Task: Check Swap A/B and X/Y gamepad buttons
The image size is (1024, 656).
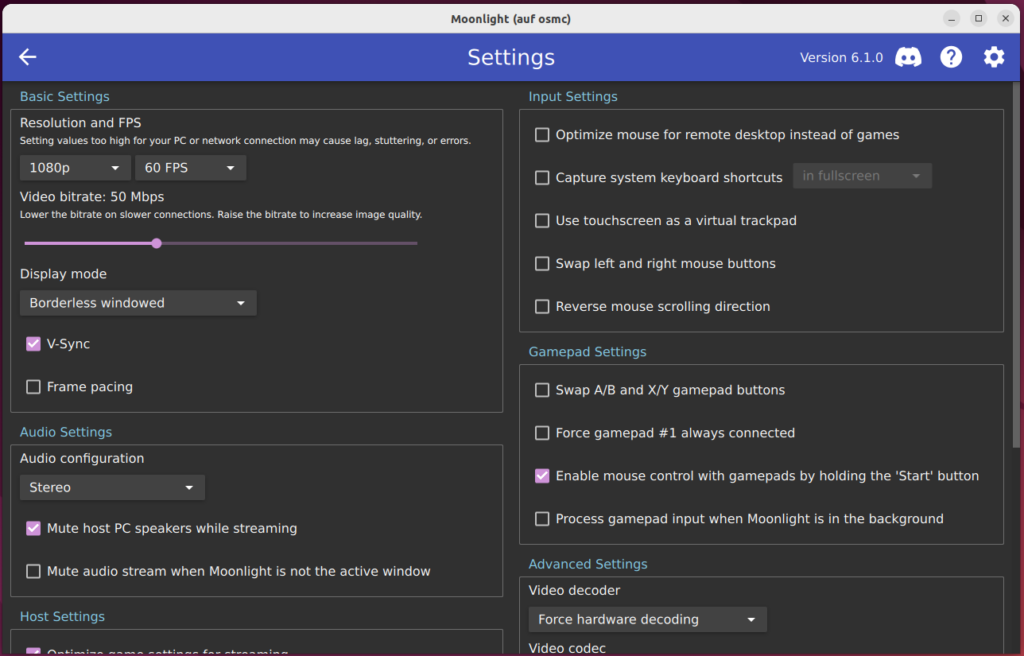Action: 542,390
